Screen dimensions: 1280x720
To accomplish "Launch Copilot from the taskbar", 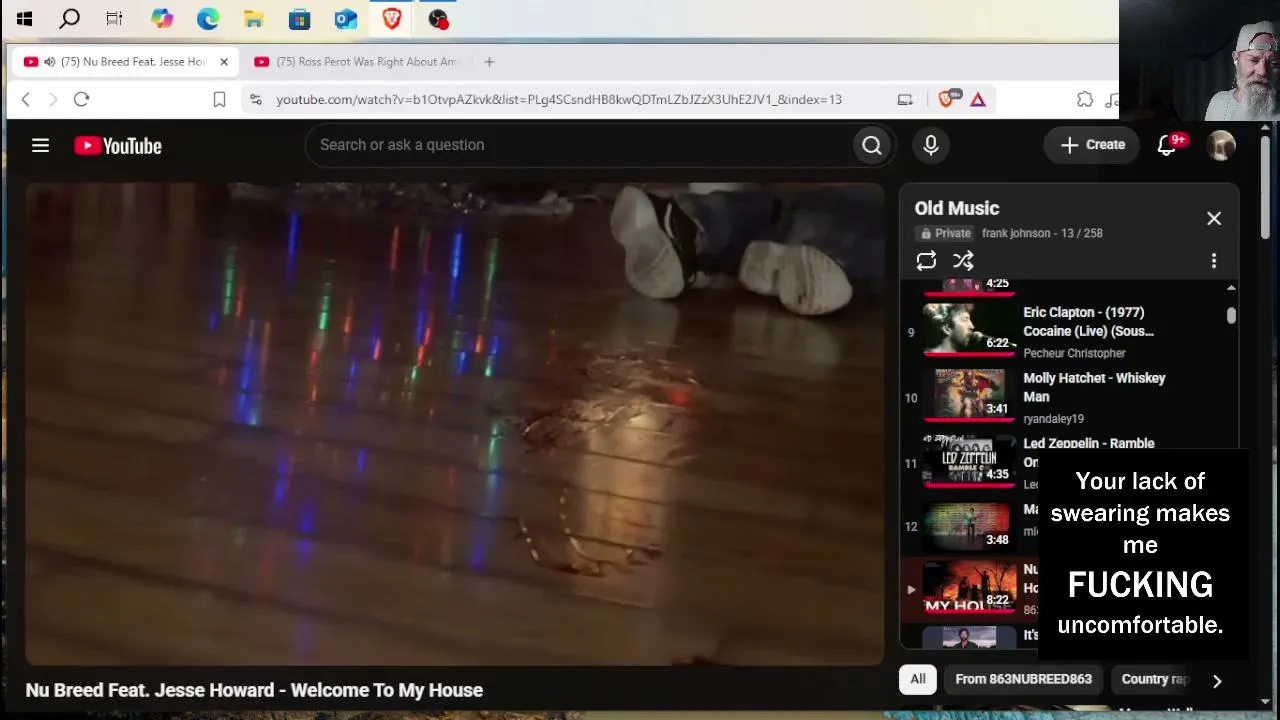I will click(x=162, y=18).
